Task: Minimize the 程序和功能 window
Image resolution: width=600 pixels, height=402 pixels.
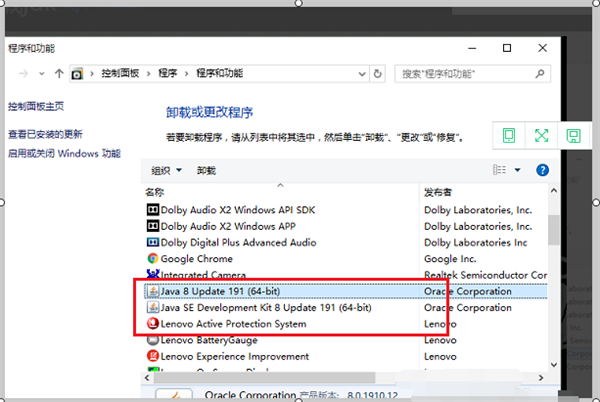Action: [x=472, y=48]
